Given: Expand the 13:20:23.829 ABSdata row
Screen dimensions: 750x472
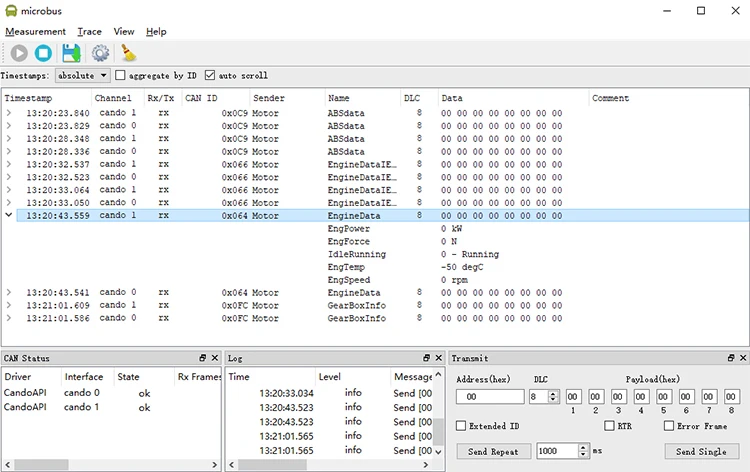Looking at the screenshot, I should point(9,126).
